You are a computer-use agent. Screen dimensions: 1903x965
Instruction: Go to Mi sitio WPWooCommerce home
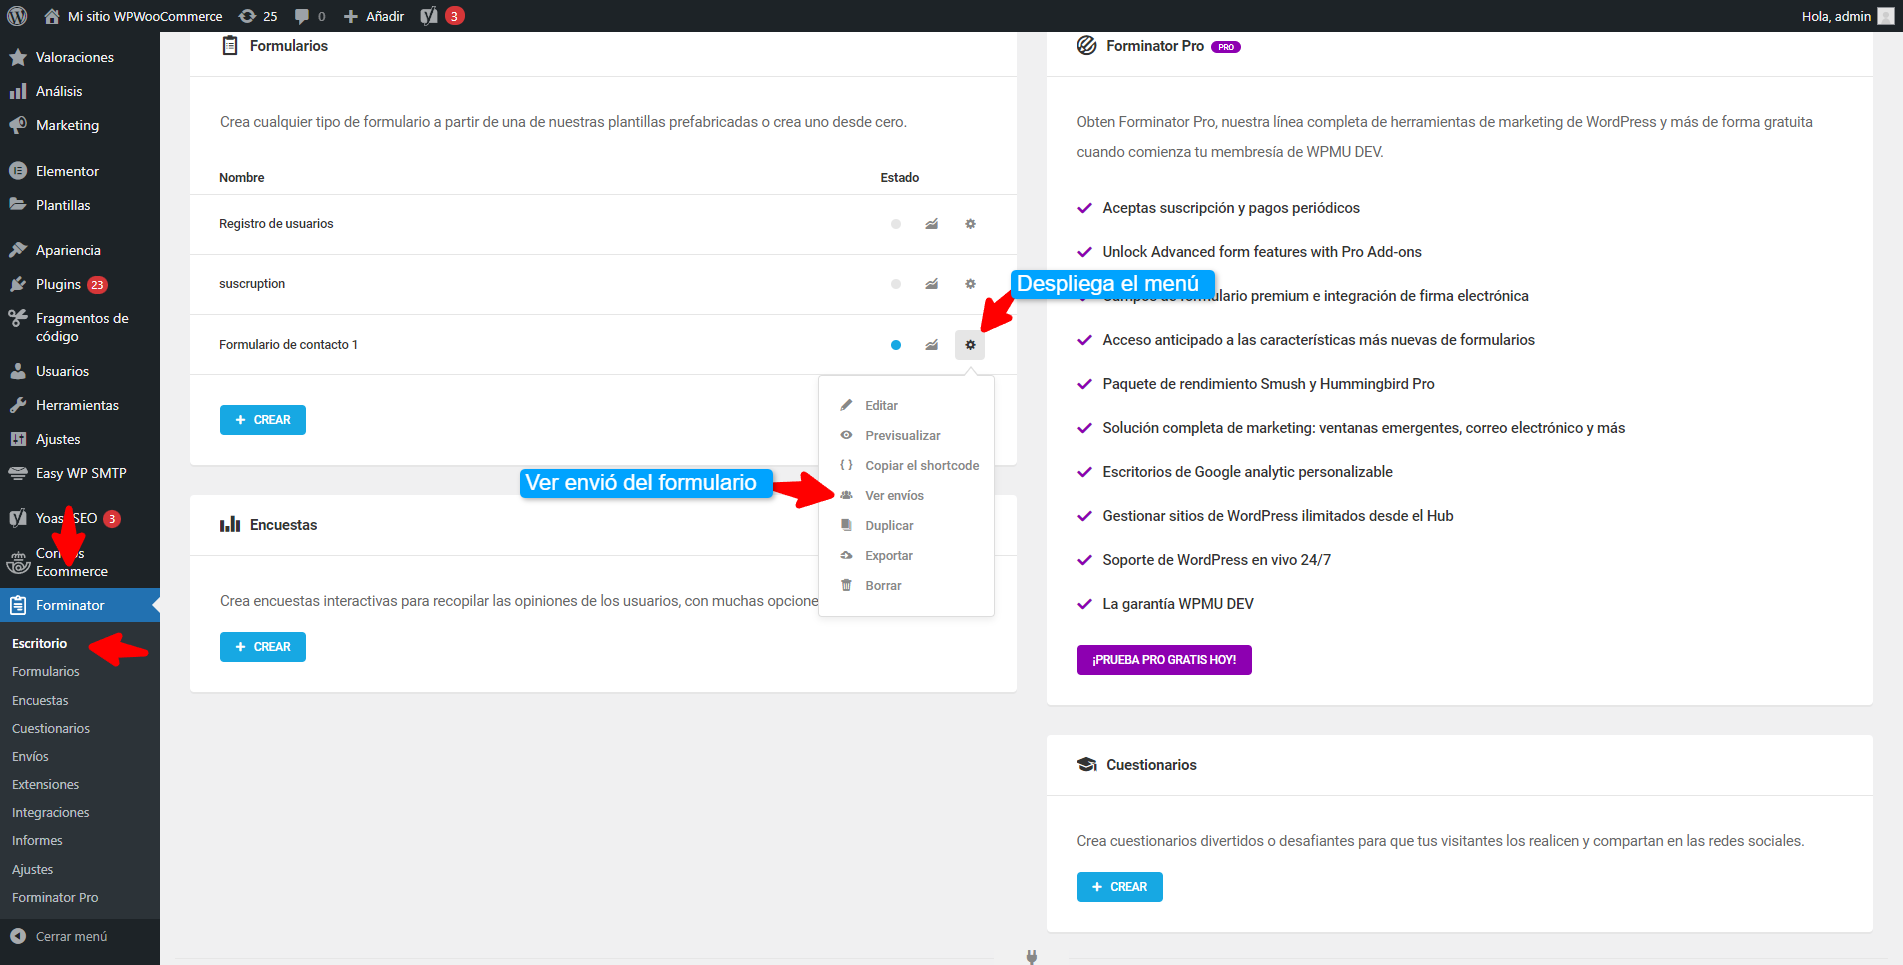pos(134,16)
